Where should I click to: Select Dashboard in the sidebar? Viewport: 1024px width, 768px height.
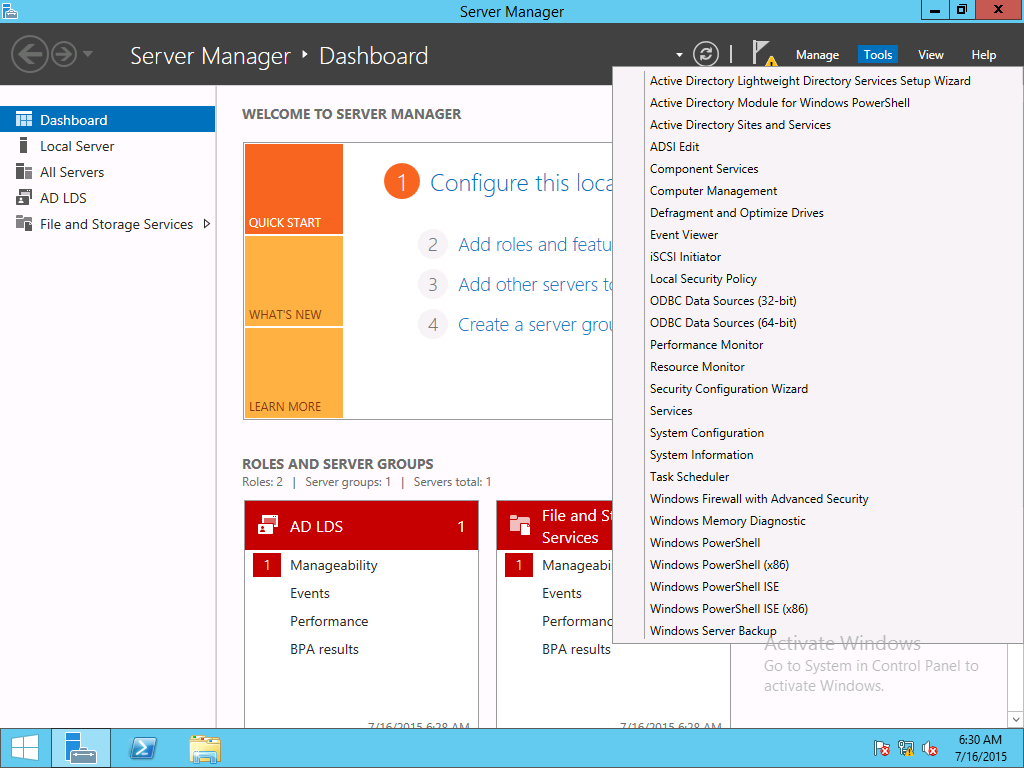(x=107, y=120)
